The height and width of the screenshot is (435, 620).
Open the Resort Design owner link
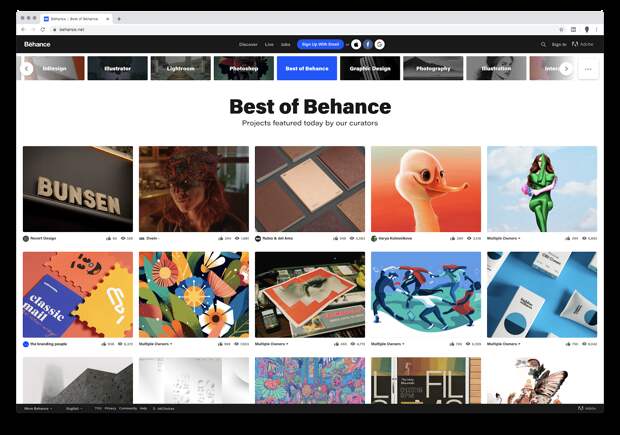[x=43, y=238]
